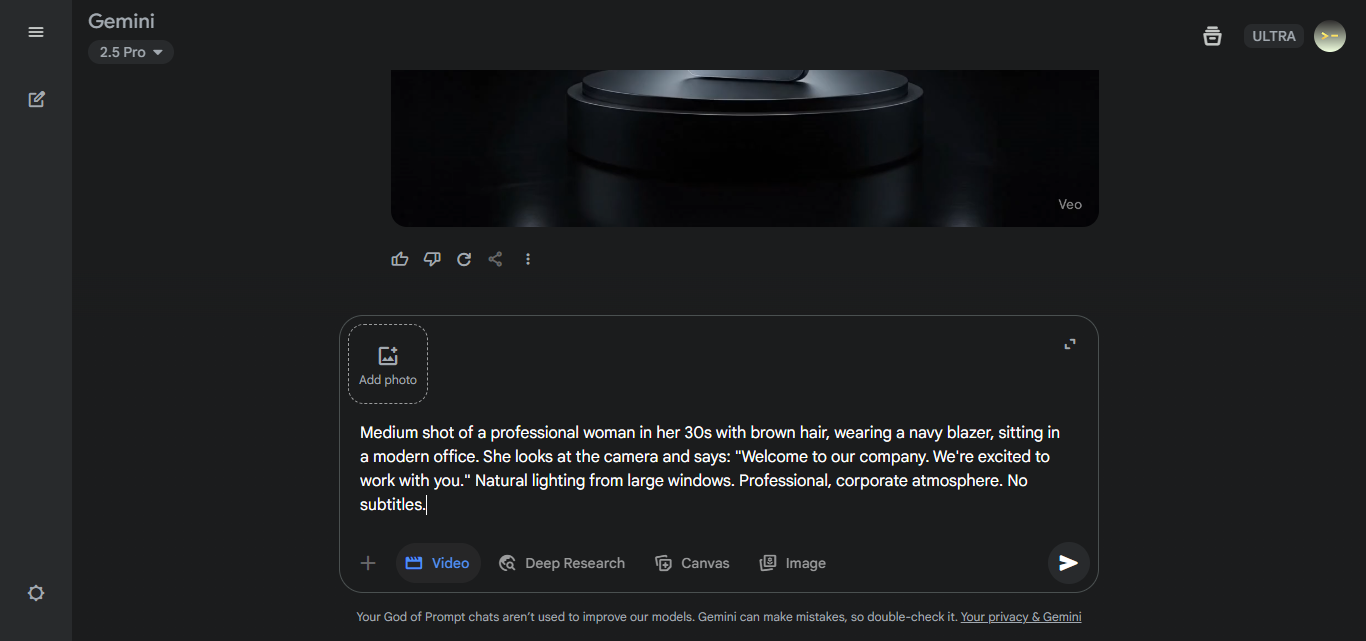
Task: Open more options three-dot menu
Action: pyautogui.click(x=528, y=259)
